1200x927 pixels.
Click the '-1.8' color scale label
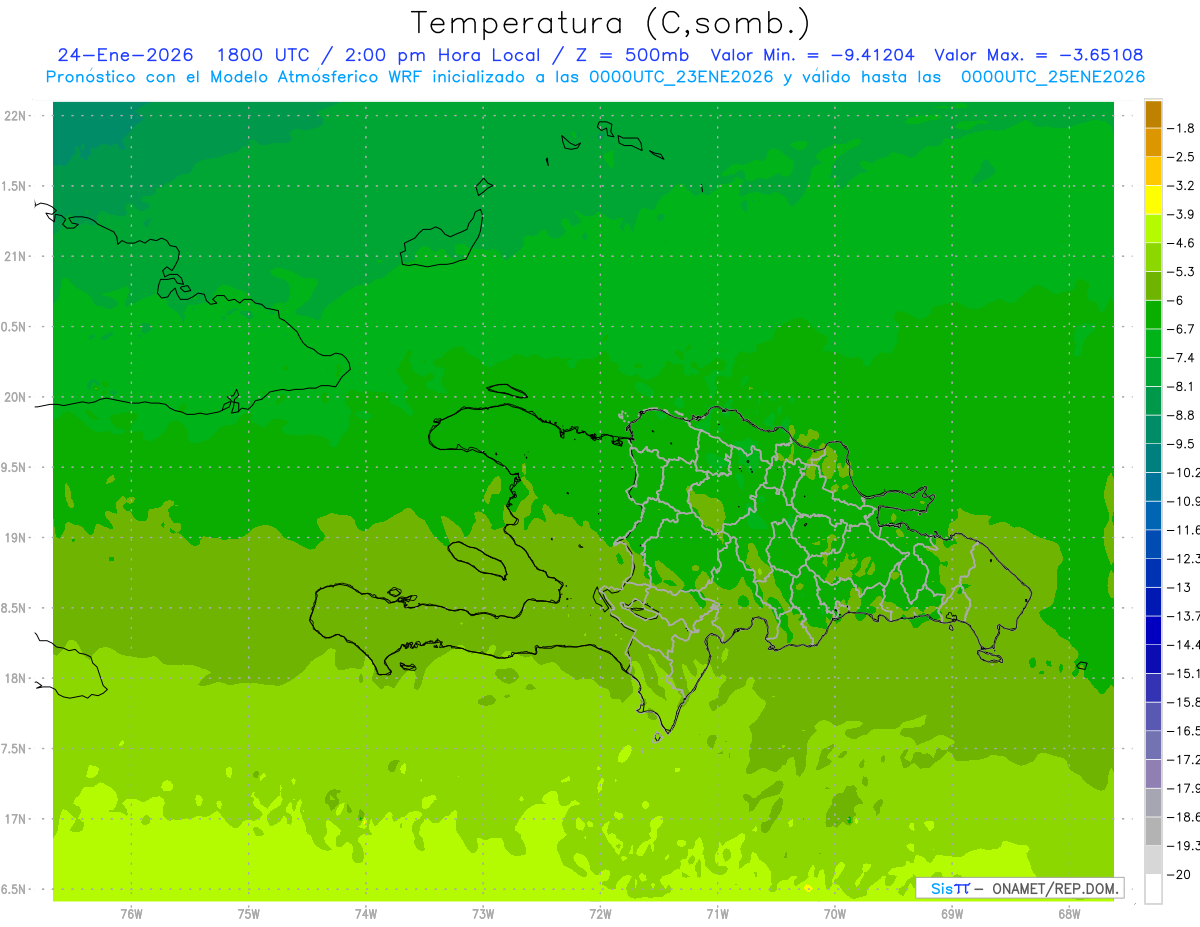[x=1181, y=128]
